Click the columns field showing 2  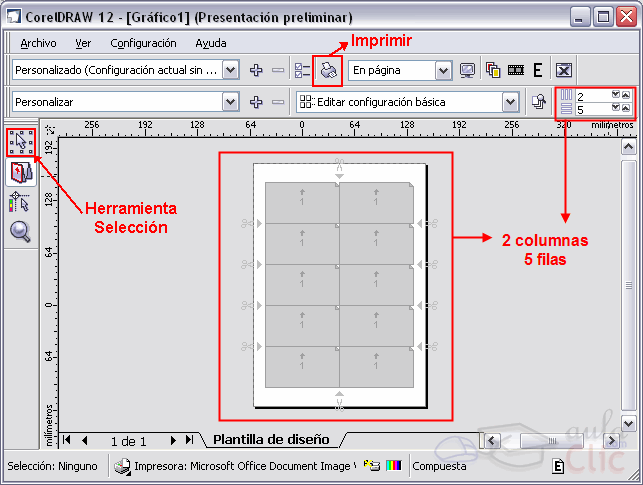click(x=593, y=96)
